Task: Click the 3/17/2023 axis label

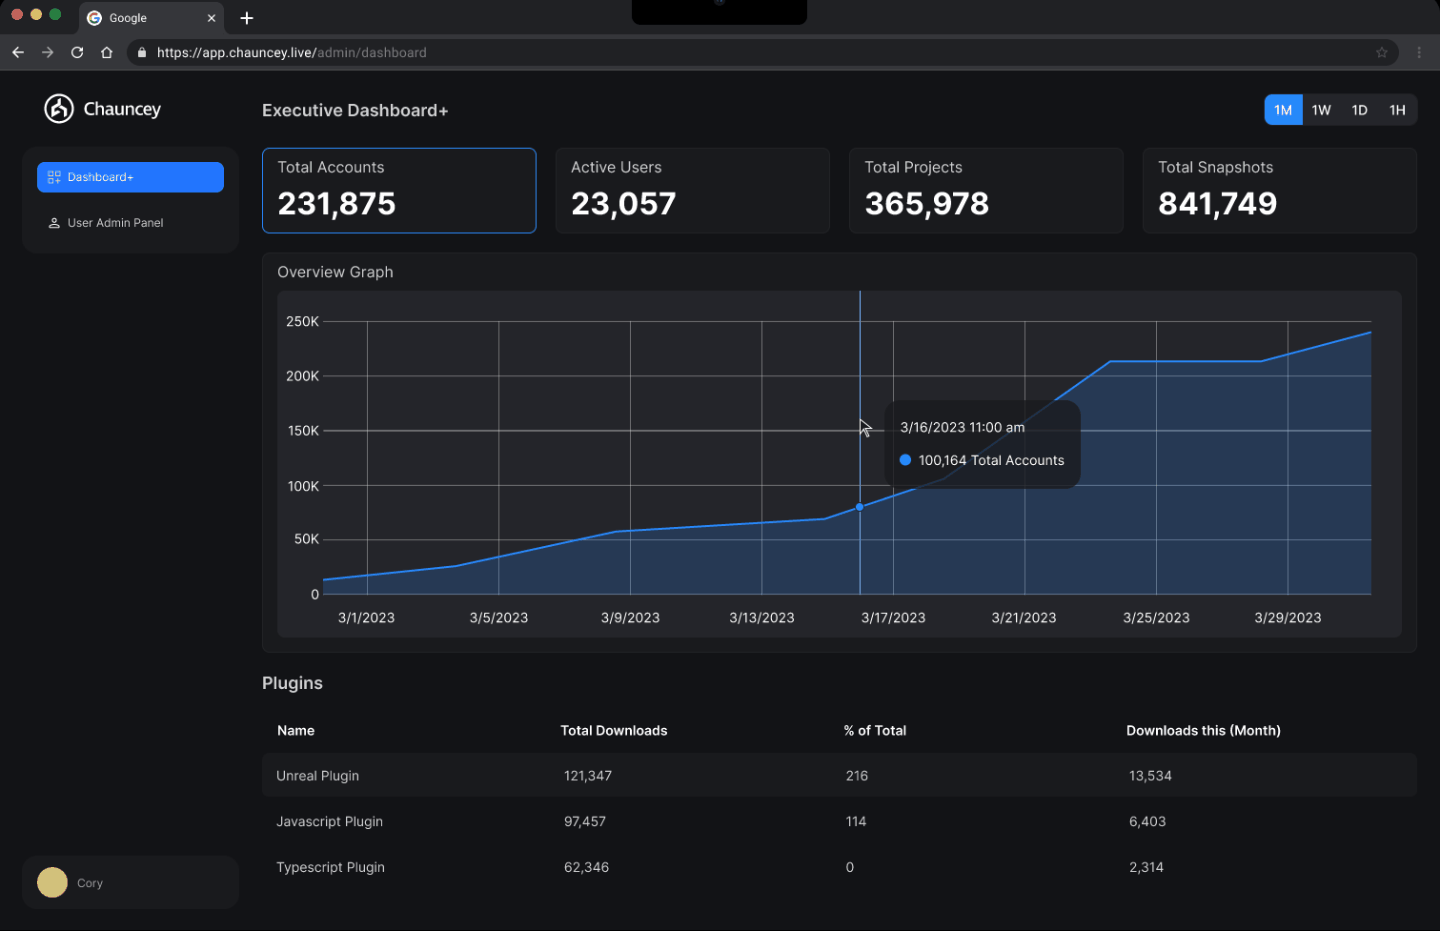Action: pos(893,618)
